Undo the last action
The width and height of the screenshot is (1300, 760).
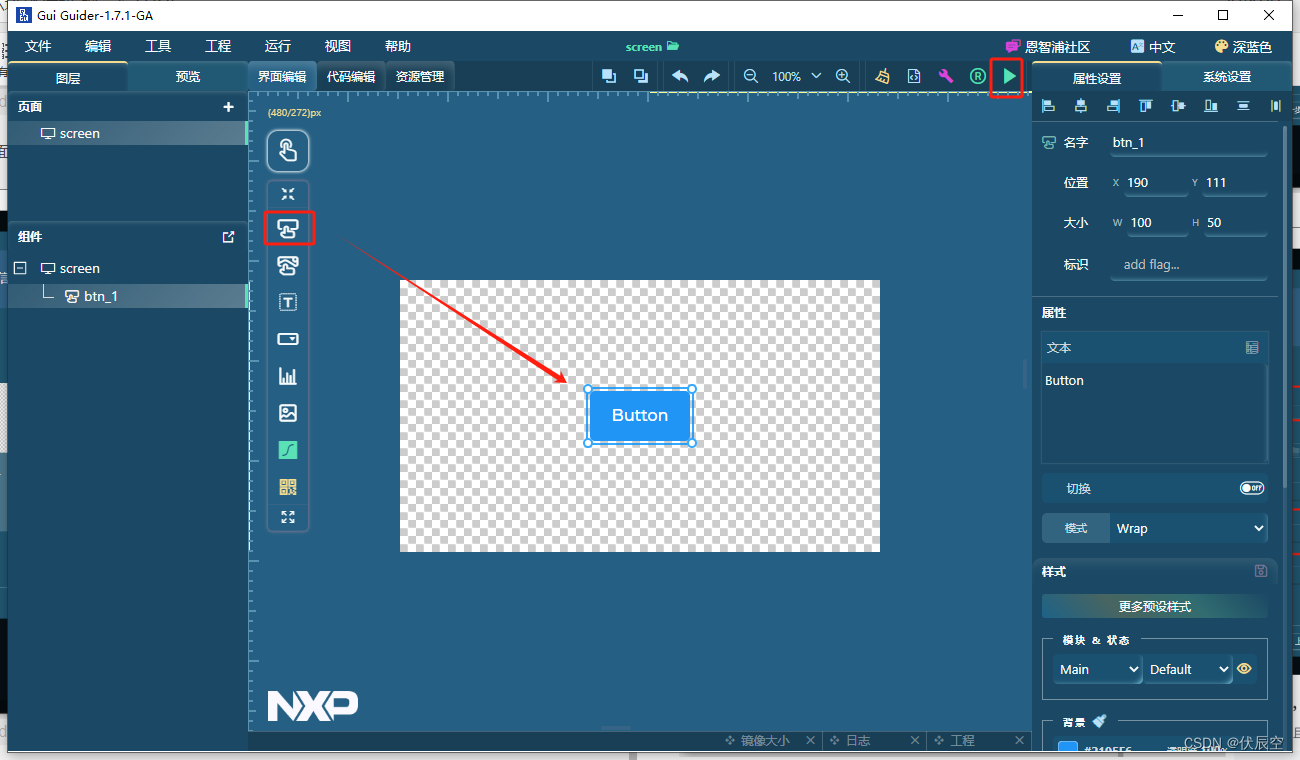pos(680,76)
